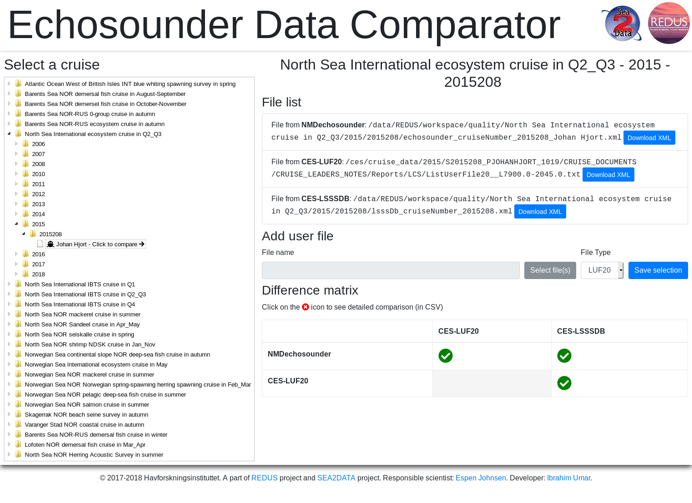
Task: Click folder icon of North Sea NOR mackerel cruise
Action: pos(18,314)
